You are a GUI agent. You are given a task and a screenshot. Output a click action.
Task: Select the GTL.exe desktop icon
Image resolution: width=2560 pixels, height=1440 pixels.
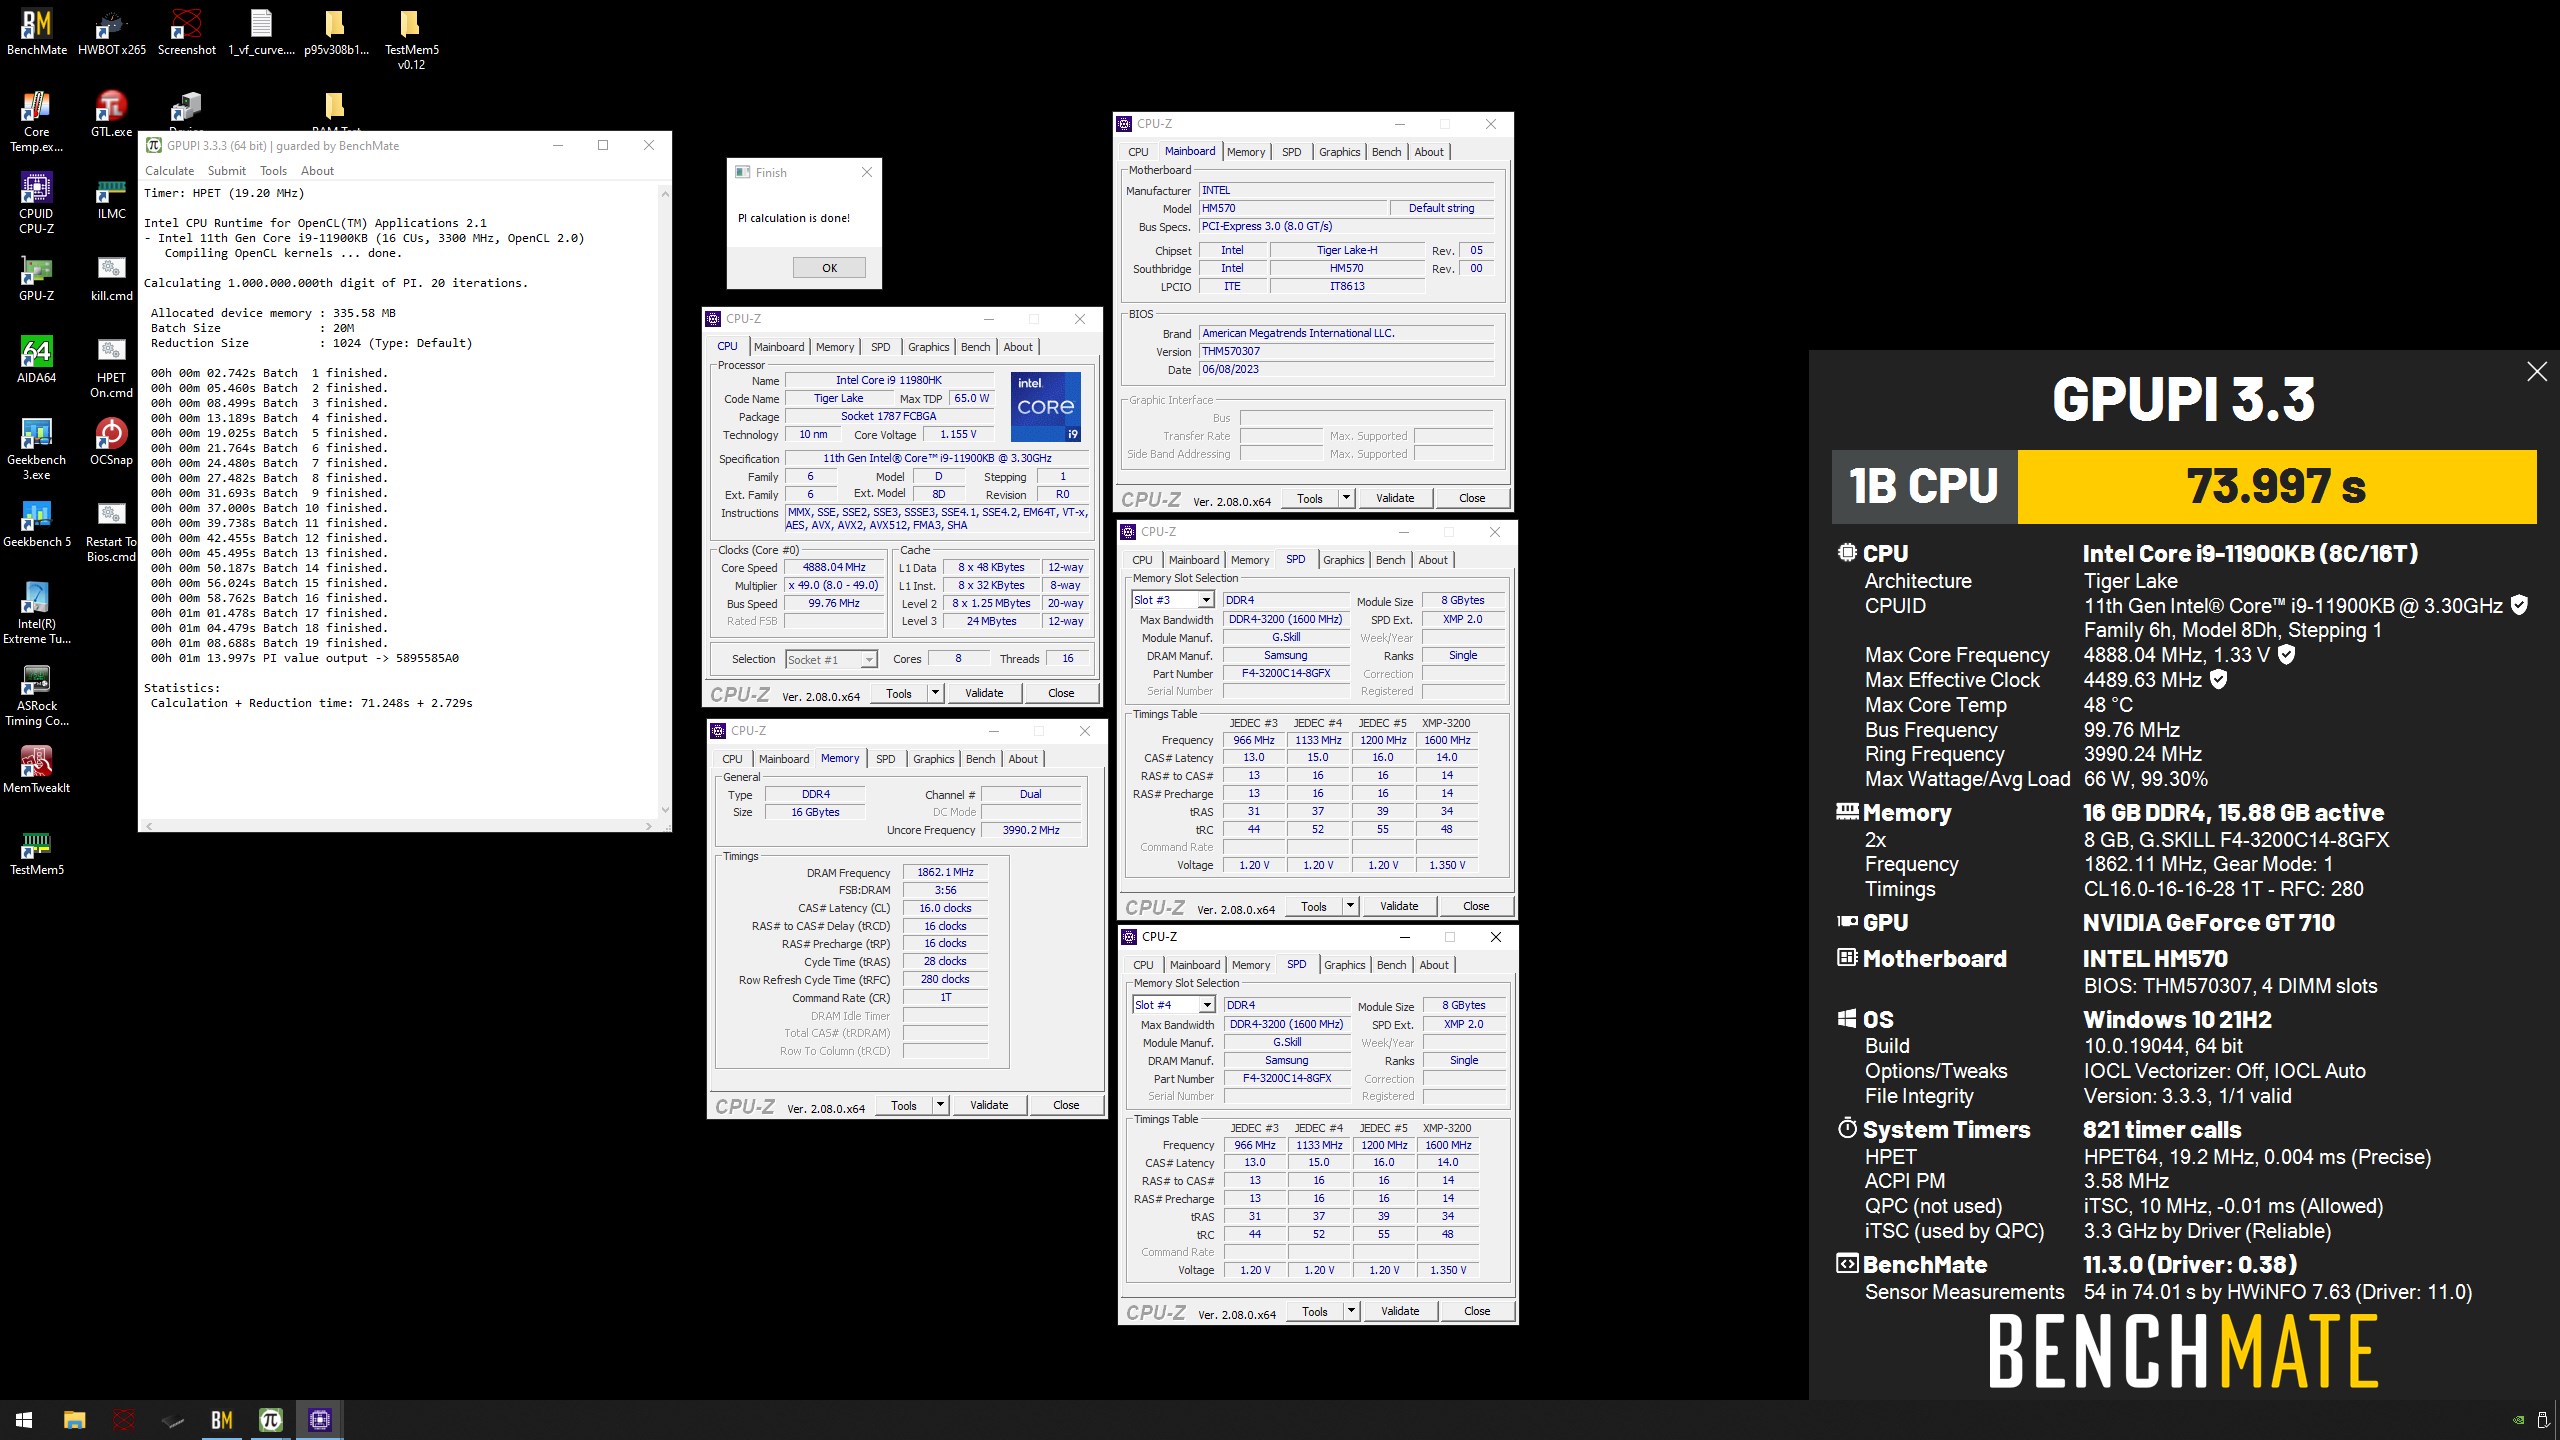pos(112,114)
